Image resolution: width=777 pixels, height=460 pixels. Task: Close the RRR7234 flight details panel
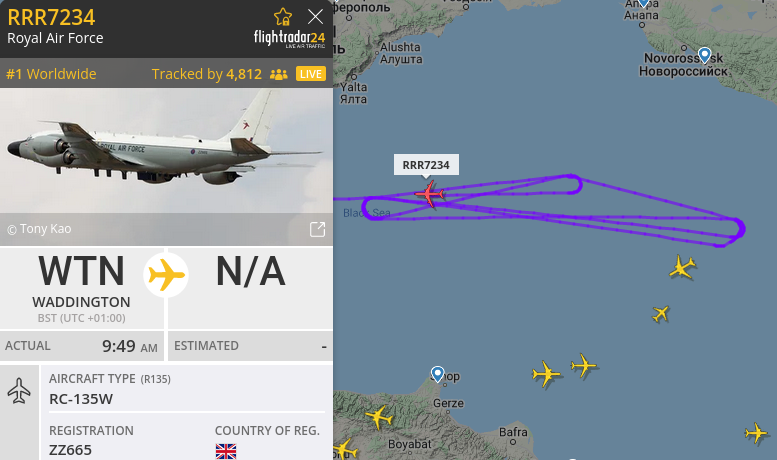pos(316,17)
